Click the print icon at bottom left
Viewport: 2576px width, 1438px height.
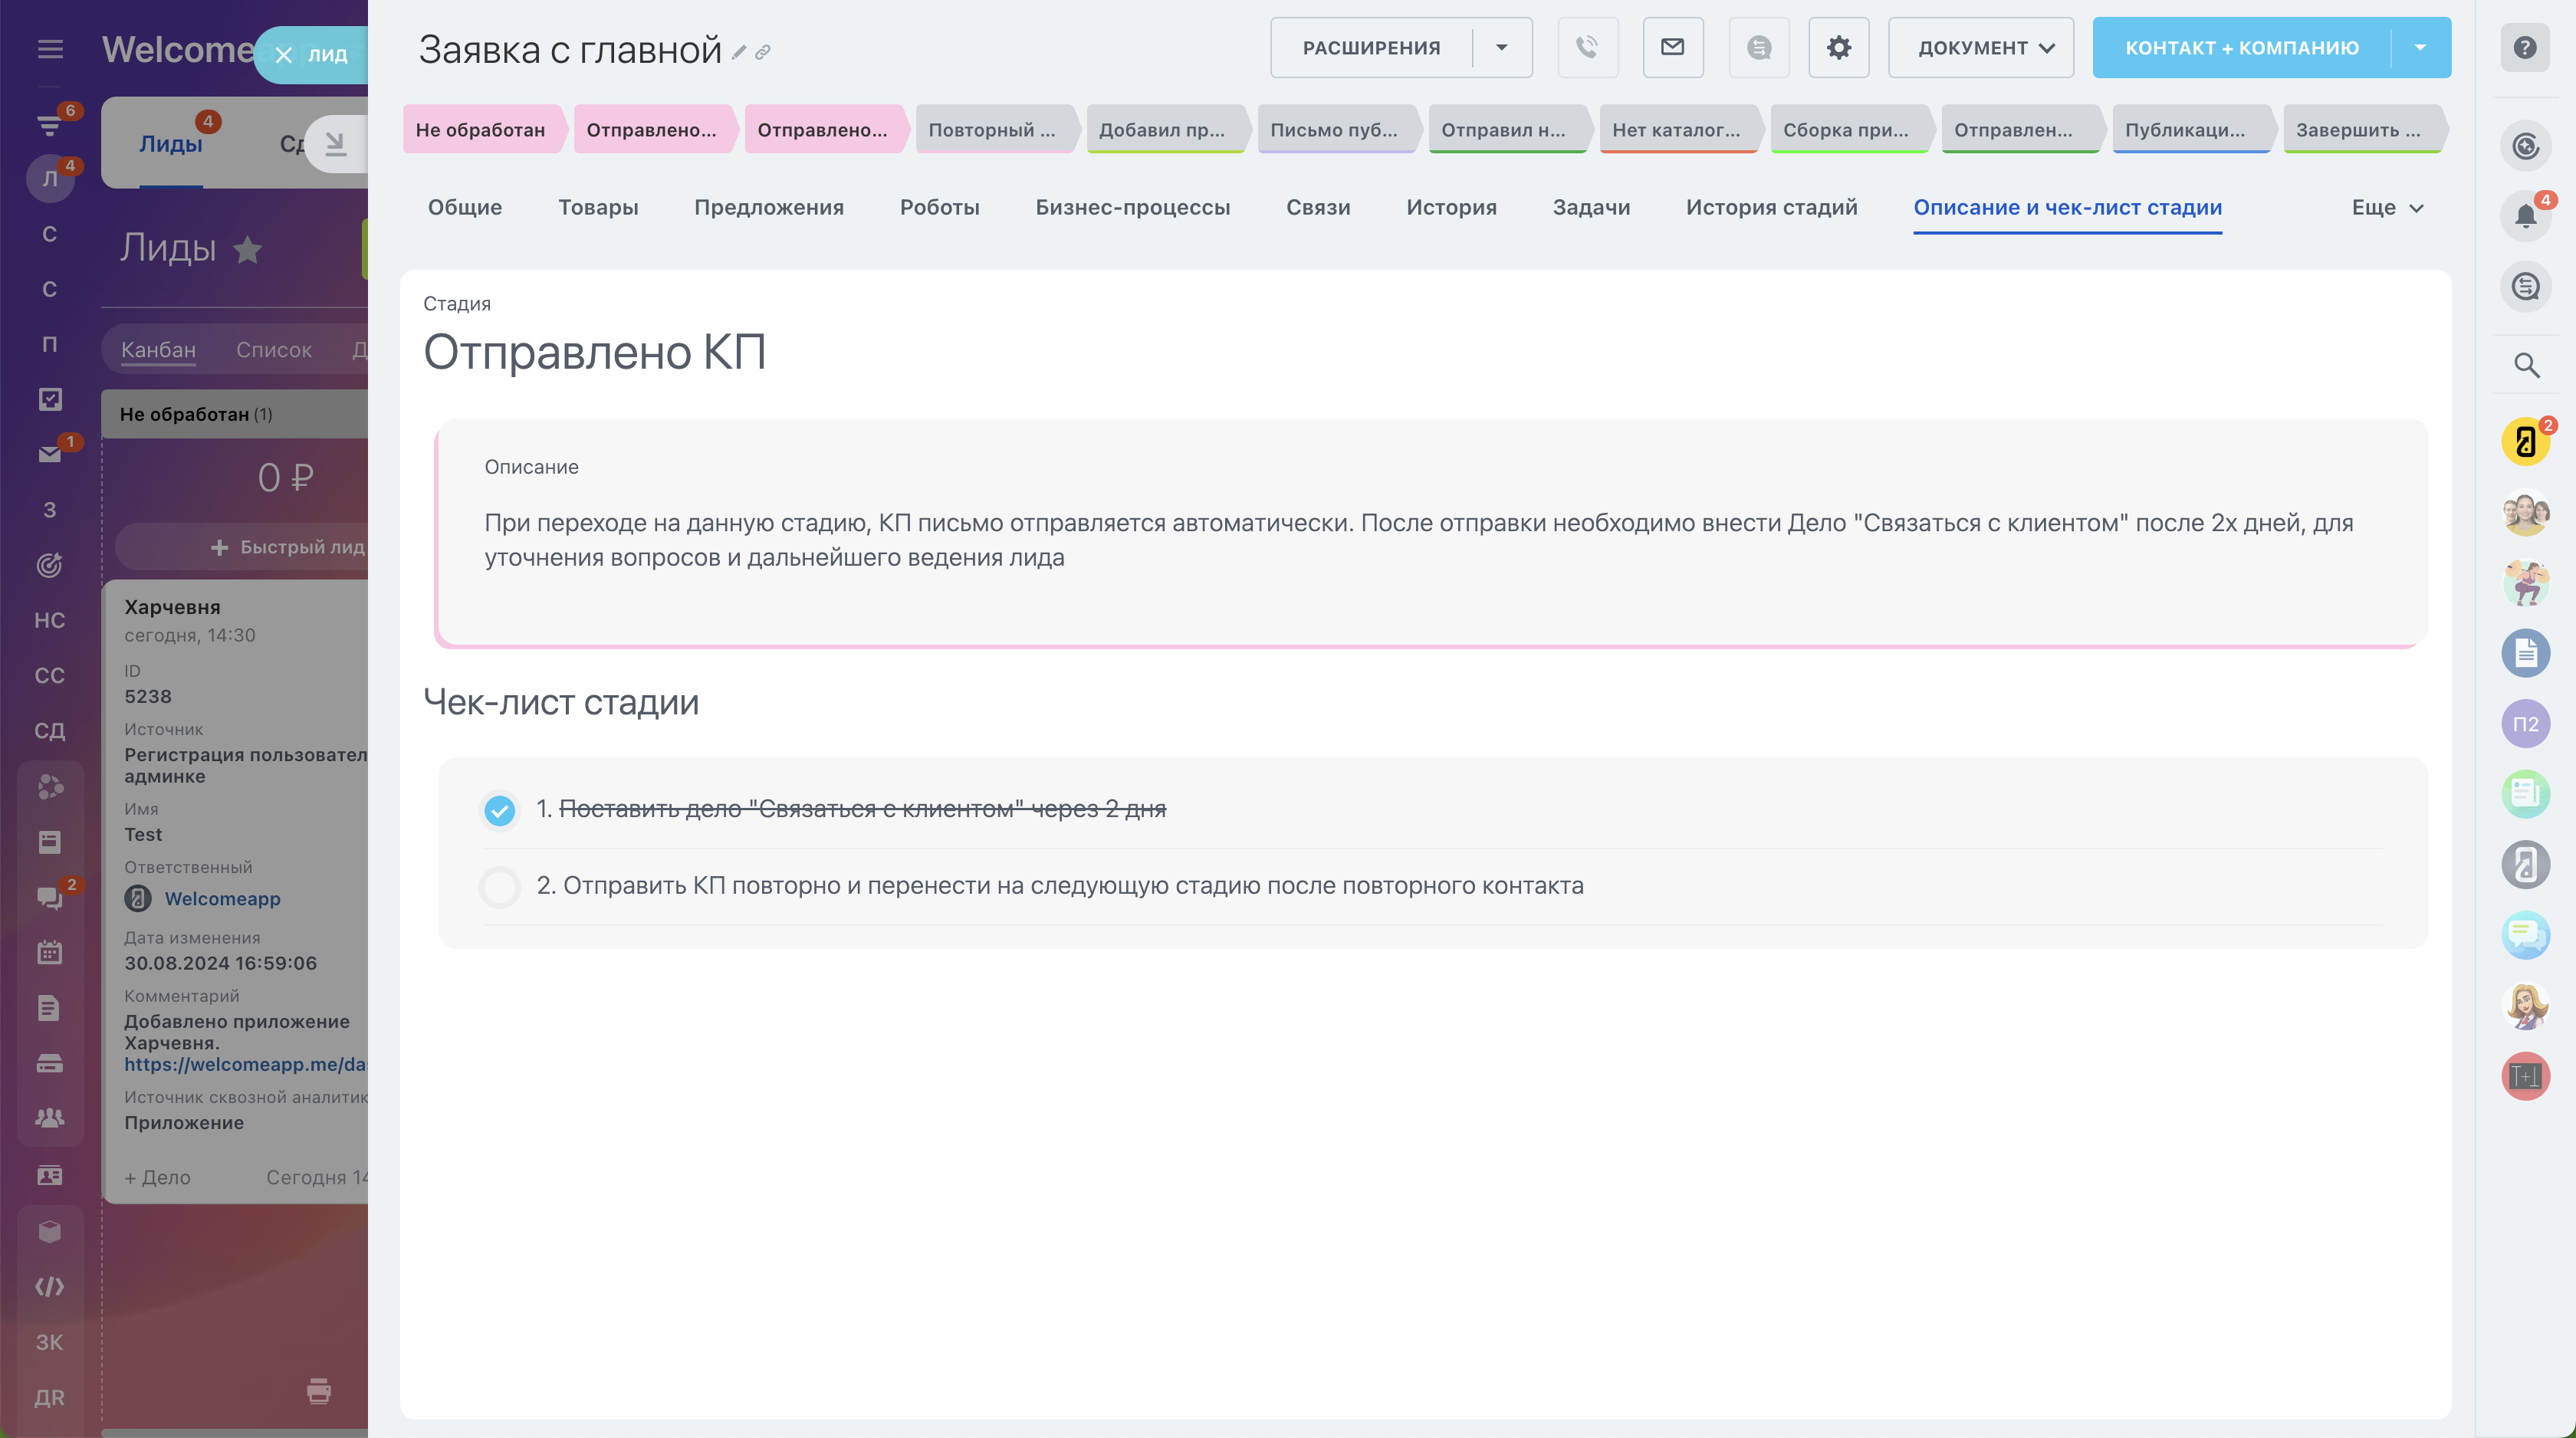[x=319, y=1390]
